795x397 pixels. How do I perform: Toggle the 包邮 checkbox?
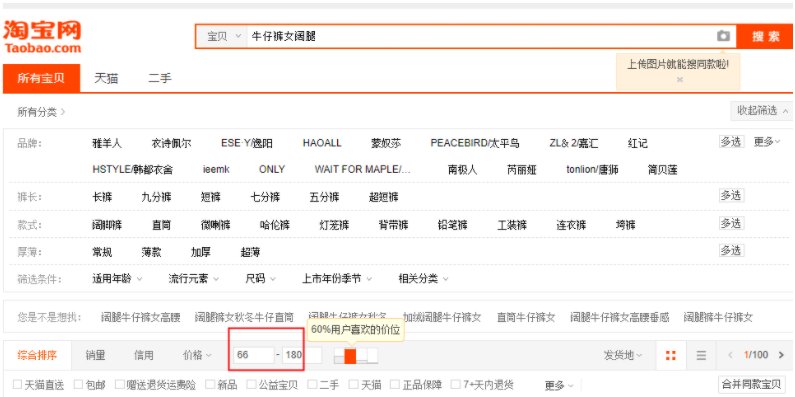pyautogui.click(x=78, y=385)
